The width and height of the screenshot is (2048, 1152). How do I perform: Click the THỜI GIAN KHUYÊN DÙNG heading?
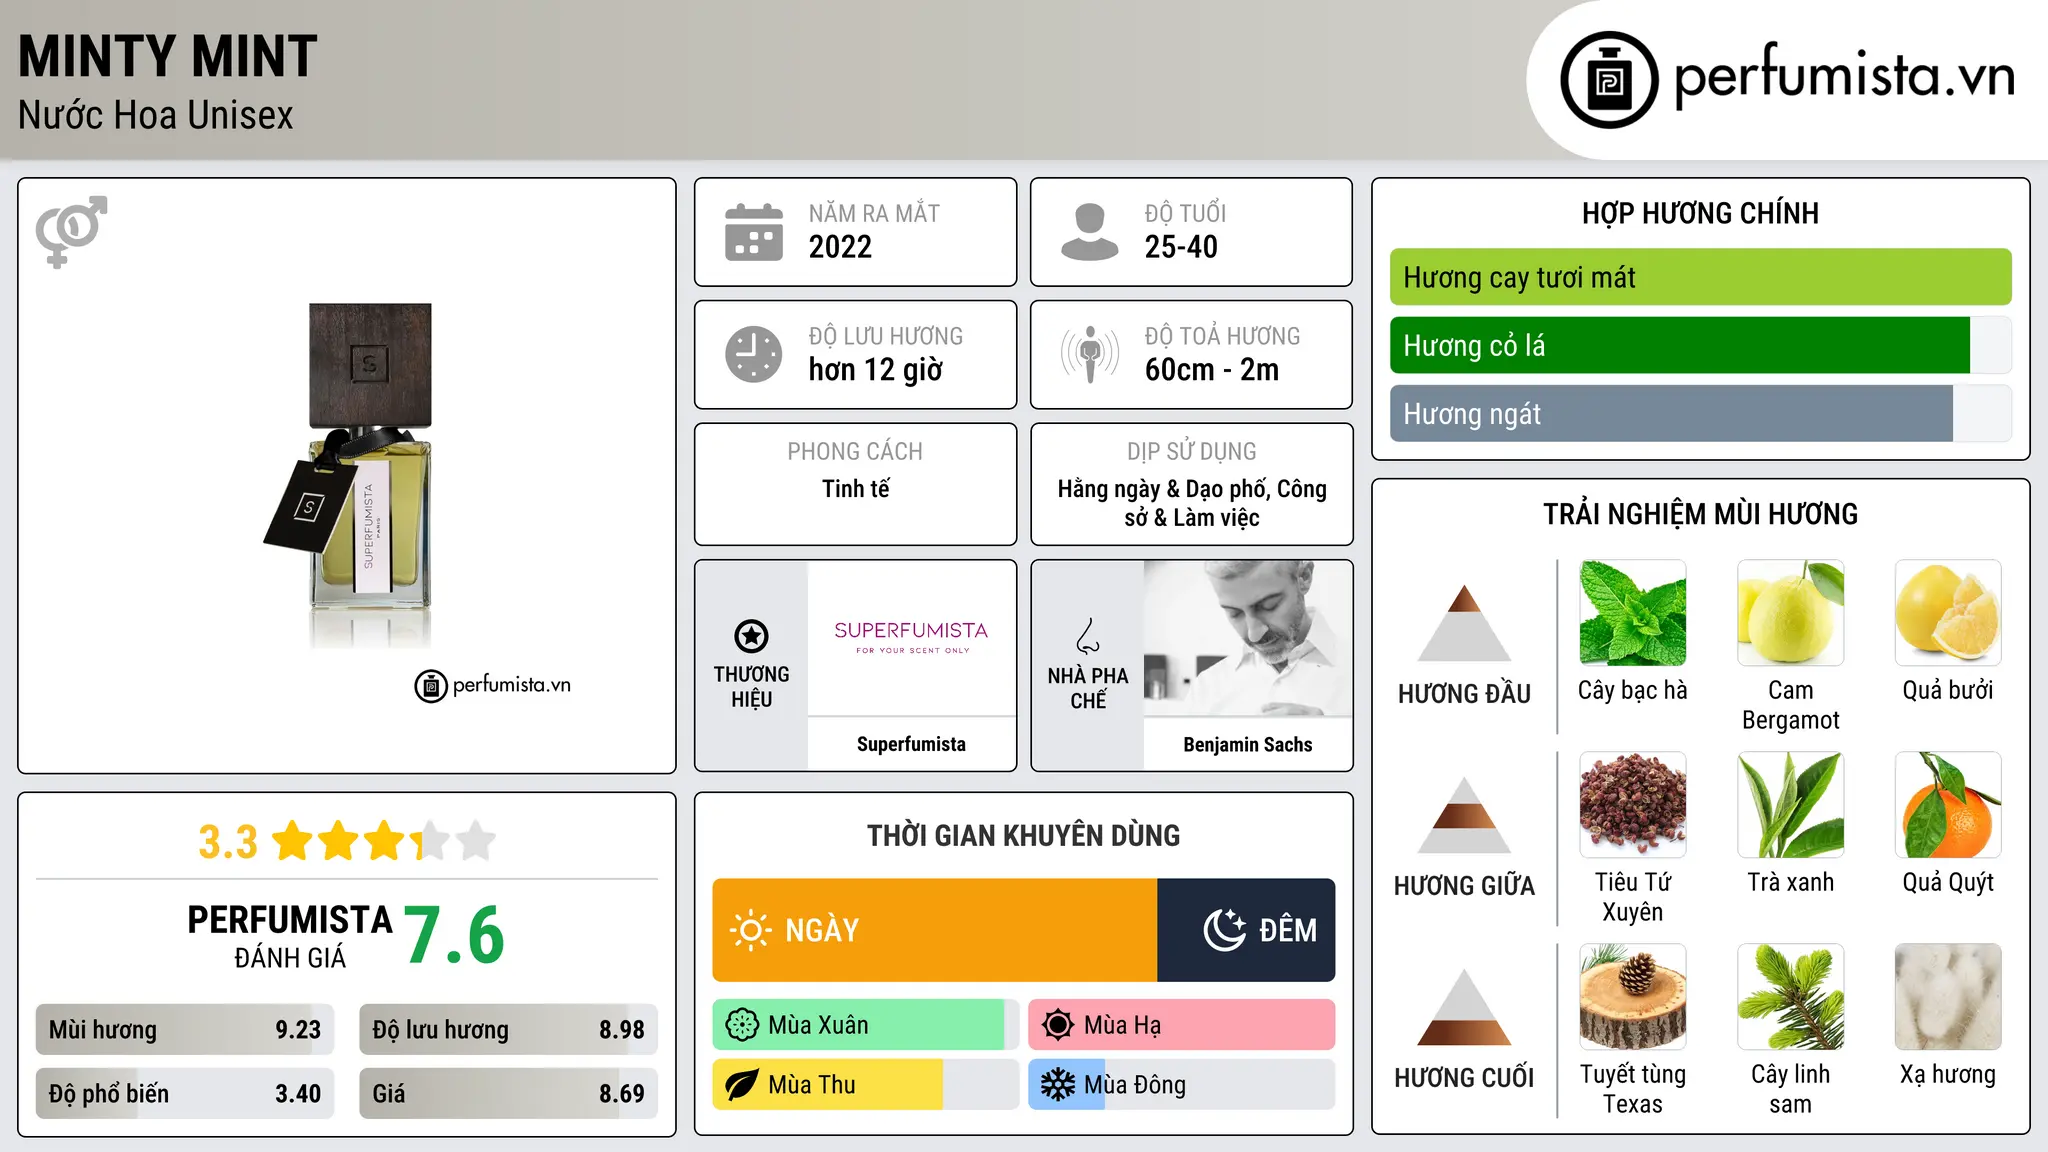(1023, 835)
